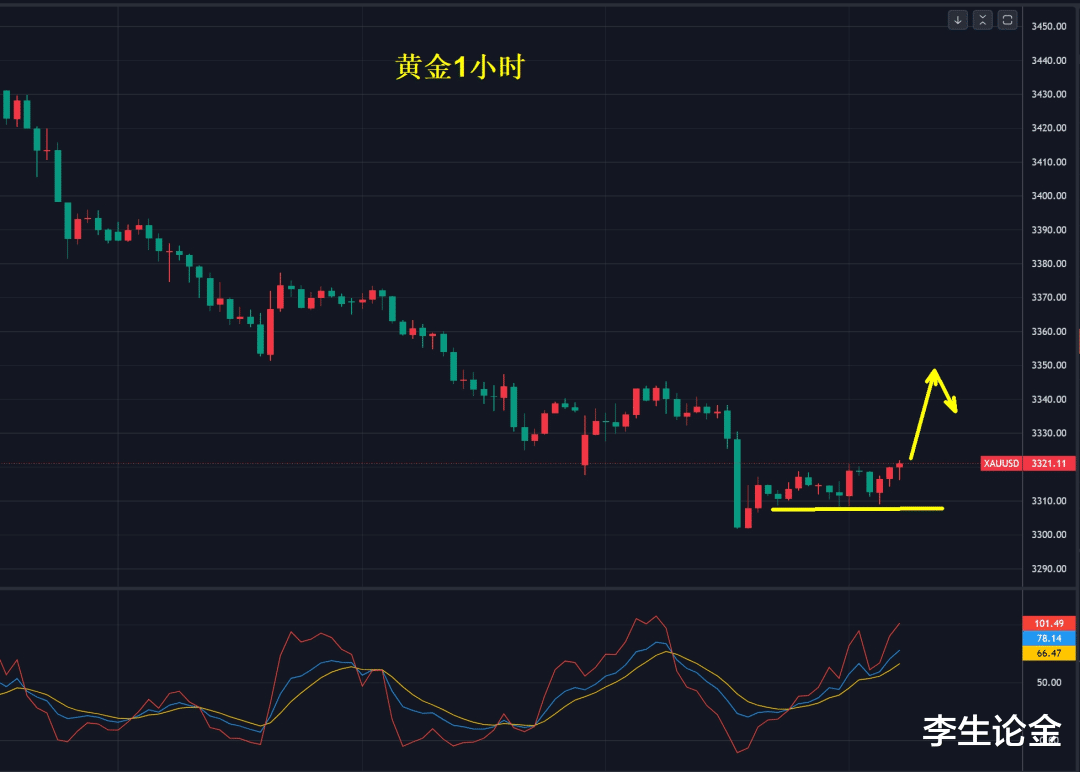Click the pane divider between chart and indicator
This screenshot has width=1080, height=772.
click(x=511, y=587)
